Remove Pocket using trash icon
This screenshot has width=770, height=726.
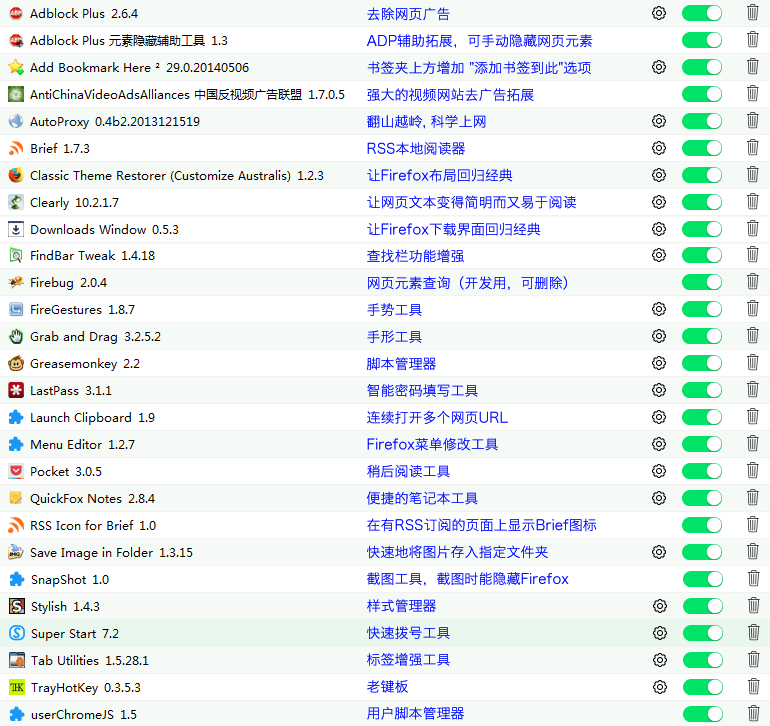click(x=752, y=471)
